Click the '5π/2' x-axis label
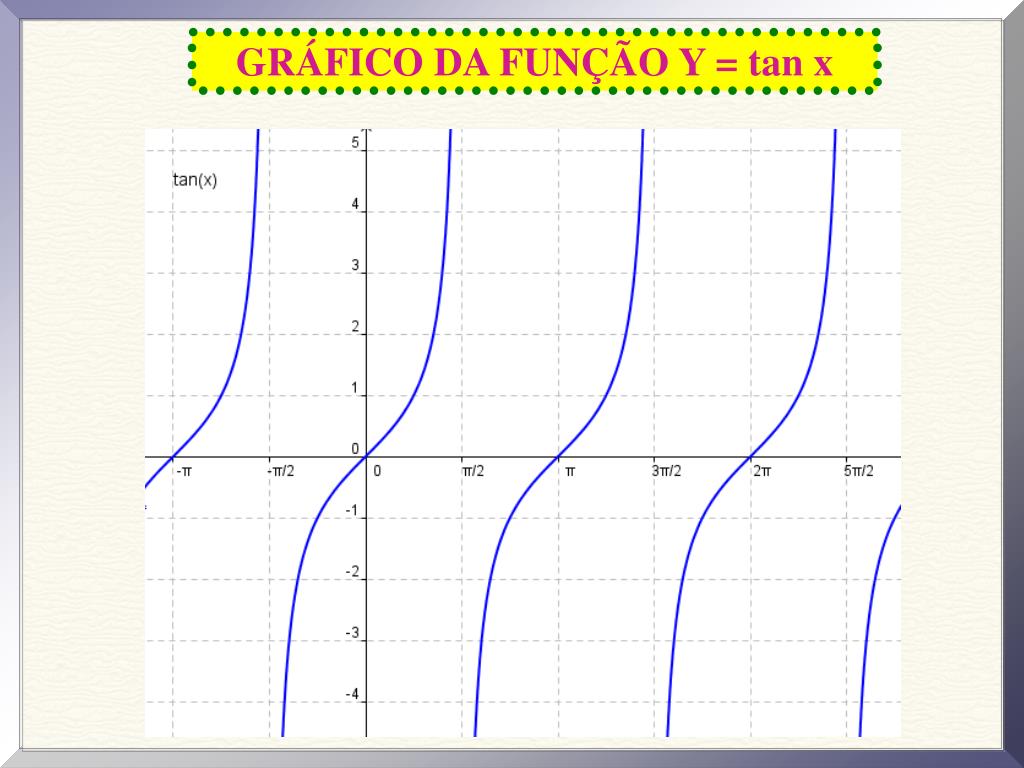The width and height of the screenshot is (1024, 768). pos(858,471)
